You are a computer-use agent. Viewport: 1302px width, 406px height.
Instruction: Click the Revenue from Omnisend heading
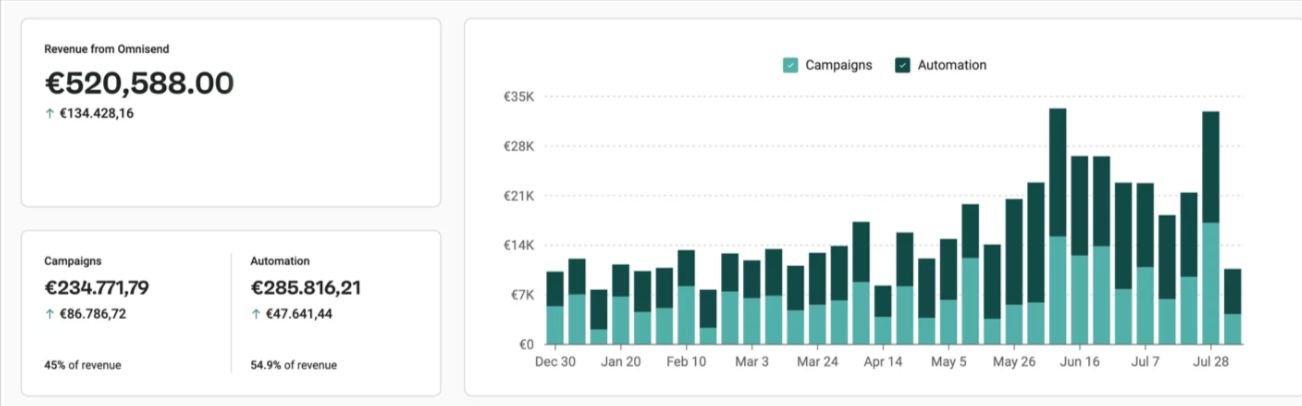[x=99, y=49]
